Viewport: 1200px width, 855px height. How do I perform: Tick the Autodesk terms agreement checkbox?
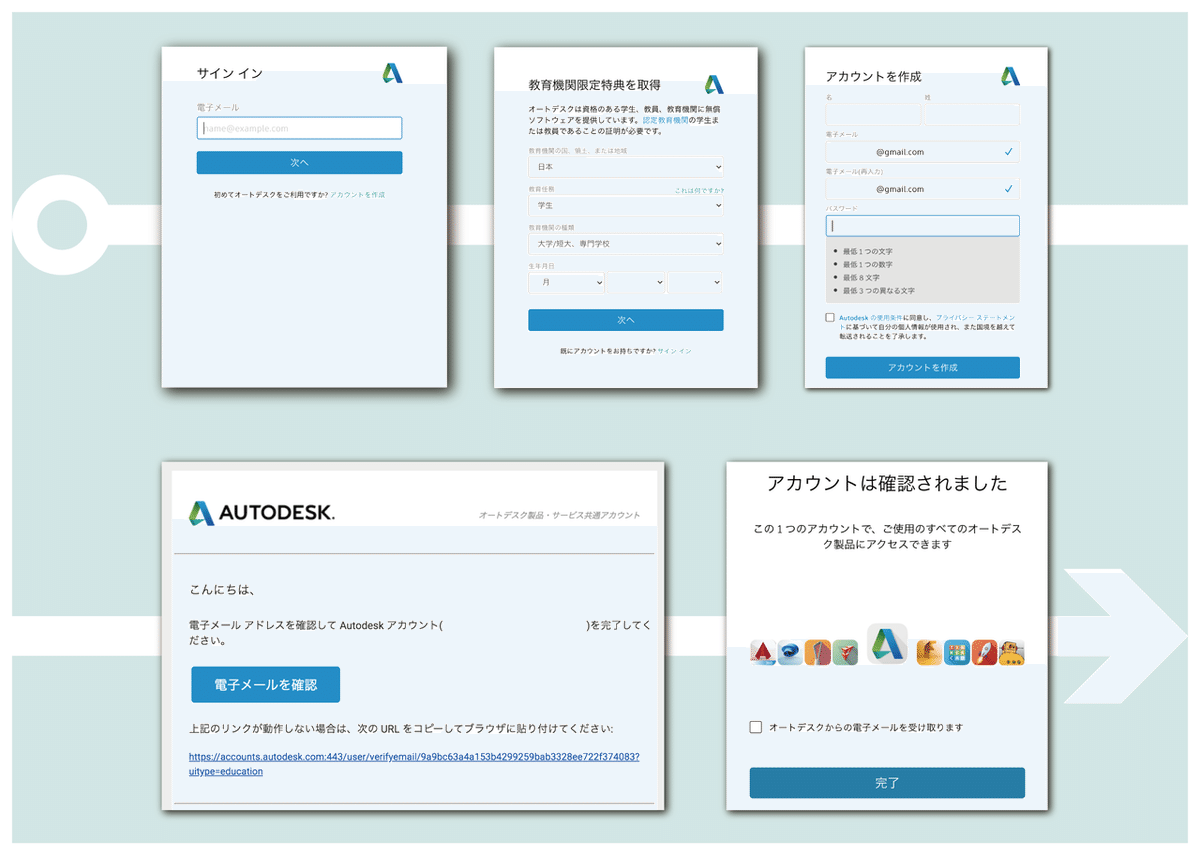830,317
